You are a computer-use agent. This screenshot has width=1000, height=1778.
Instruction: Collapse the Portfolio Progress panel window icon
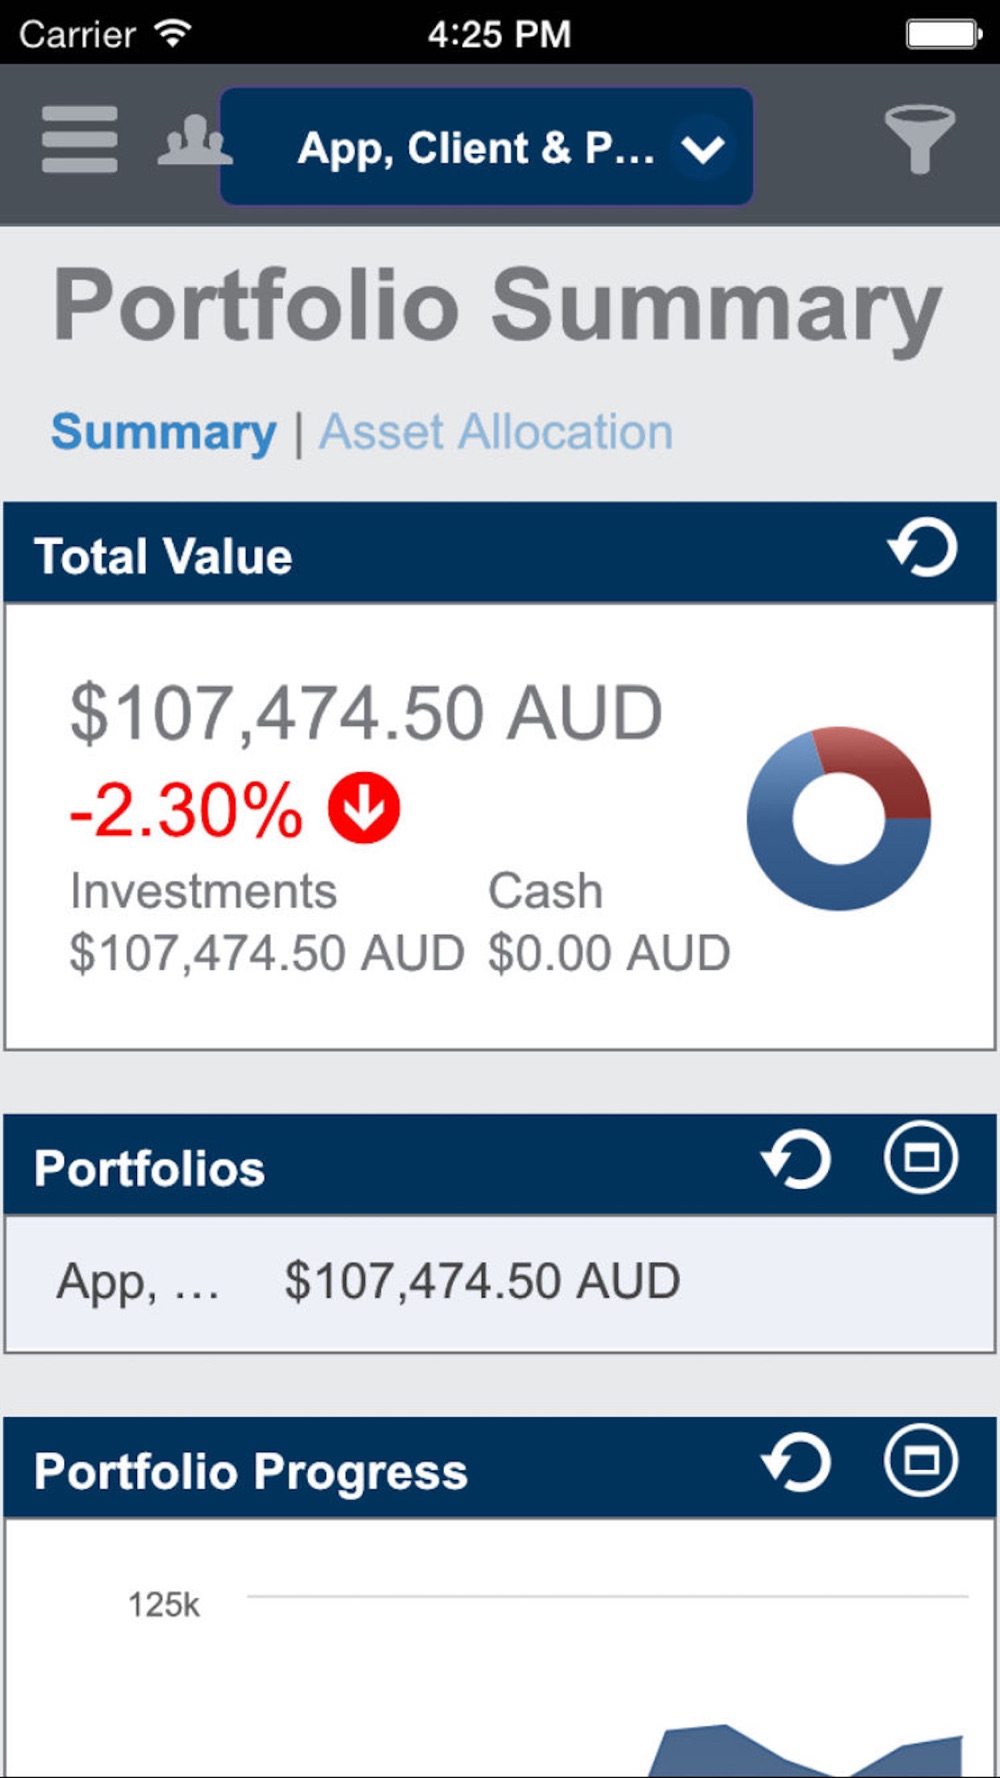tap(921, 1460)
